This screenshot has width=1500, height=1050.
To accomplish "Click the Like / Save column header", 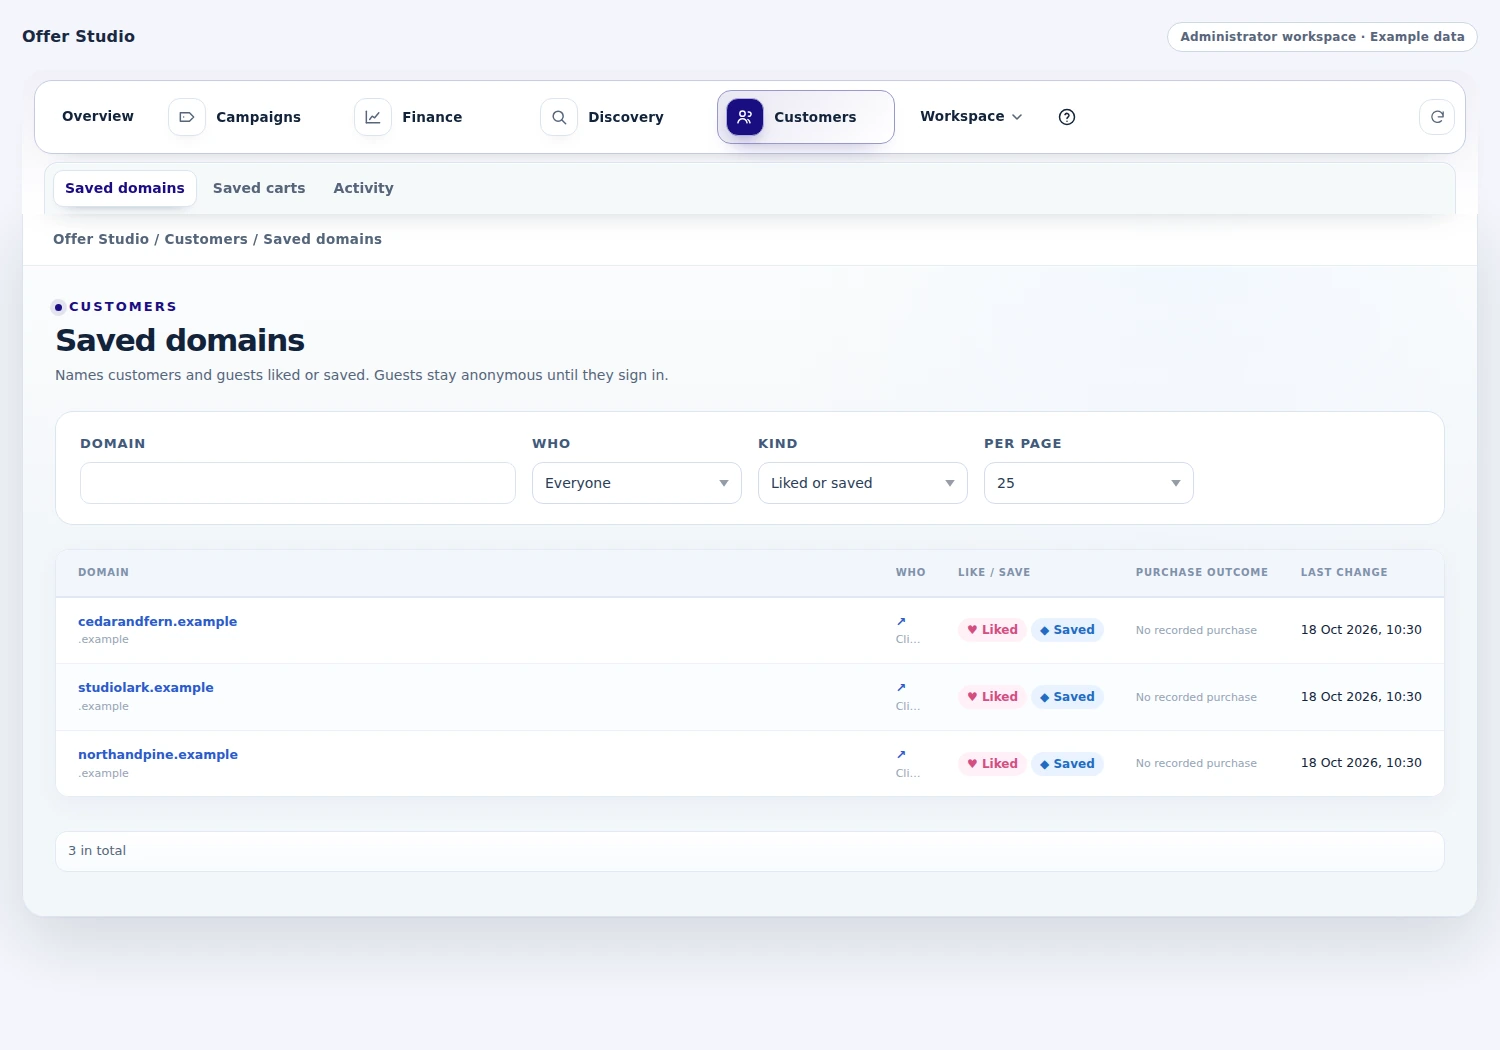I will pyautogui.click(x=994, y=572).
